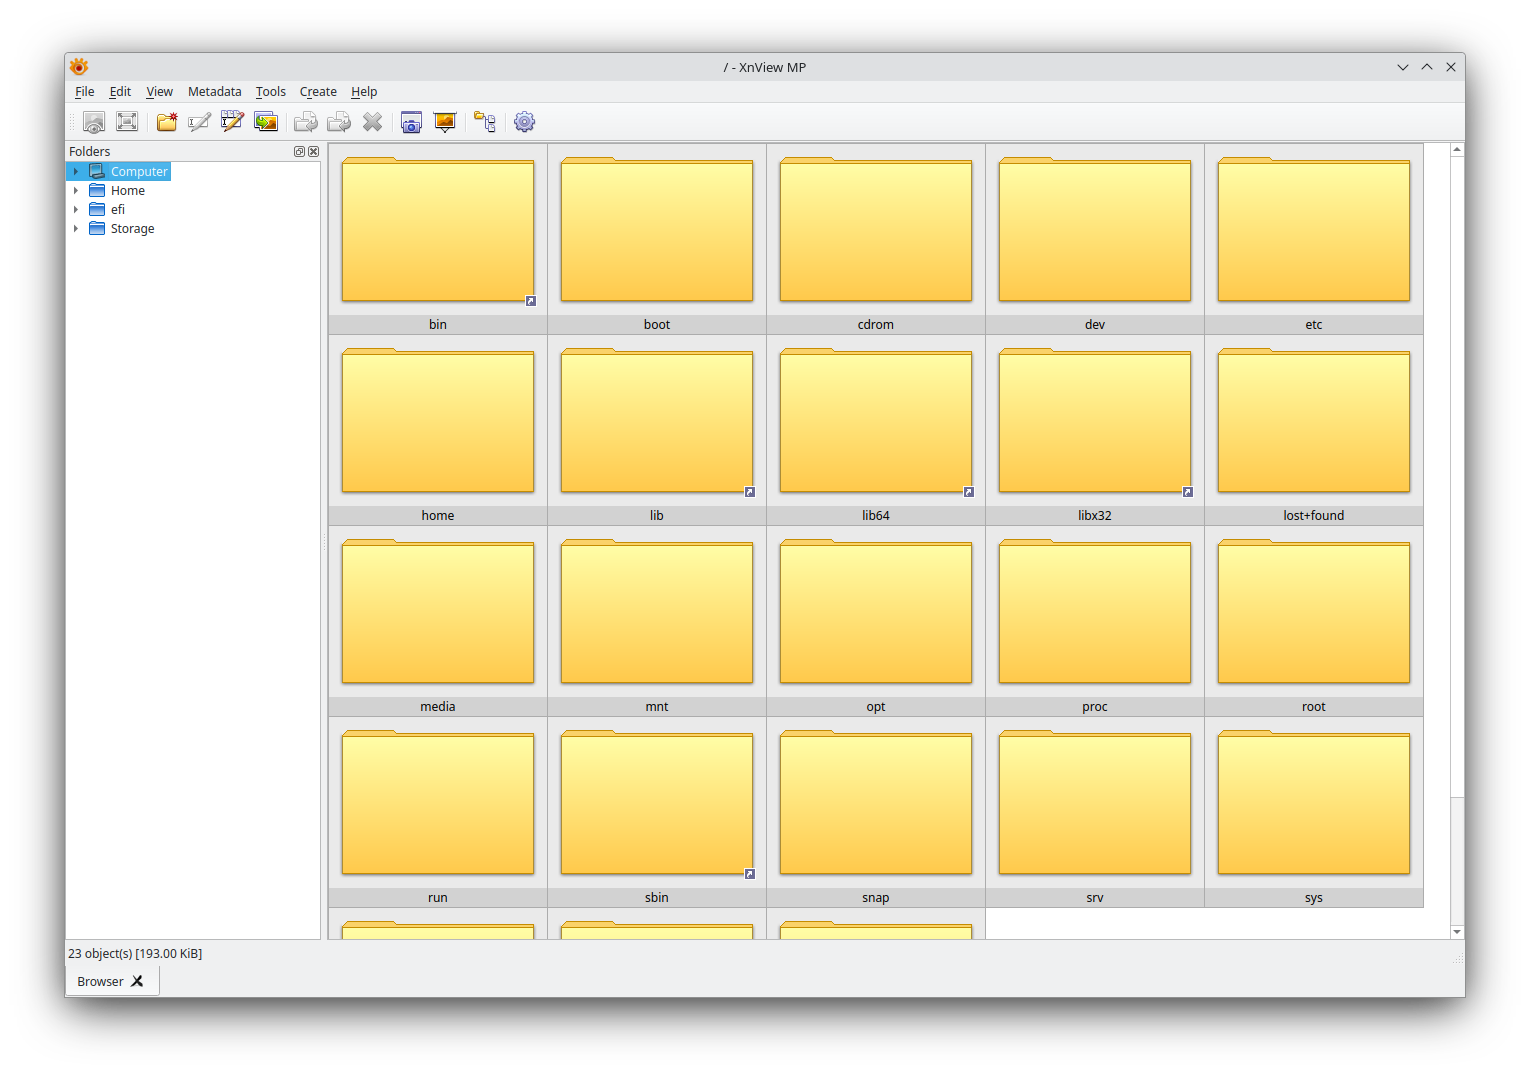Close the Folders panel
Image resolution: width=1530 pixels, height=1074 pixels.
click(x=313, y=152)
